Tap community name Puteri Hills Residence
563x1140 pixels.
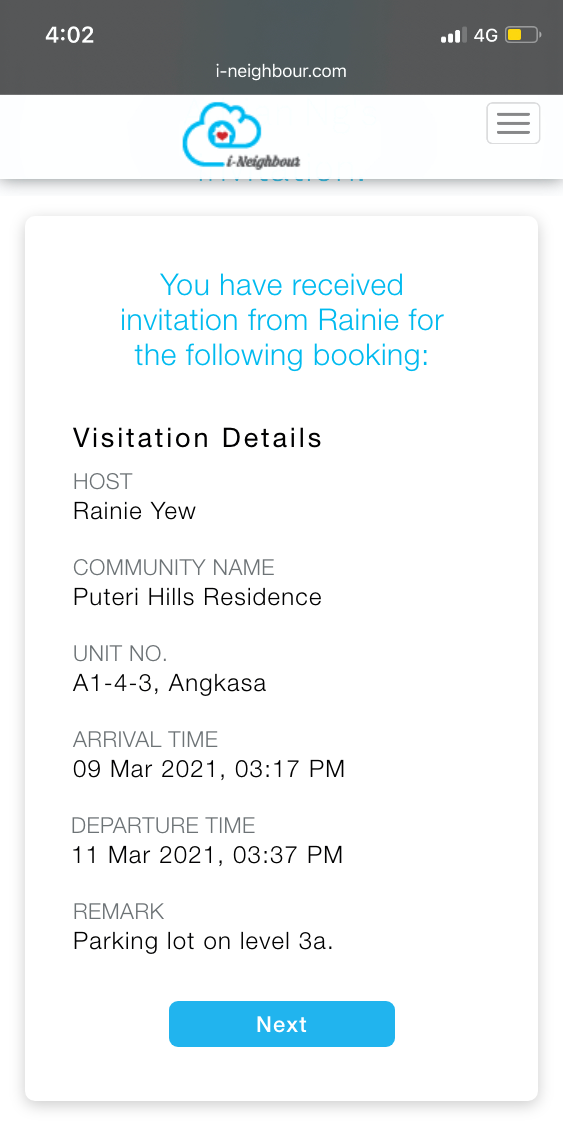coord(197,598)
